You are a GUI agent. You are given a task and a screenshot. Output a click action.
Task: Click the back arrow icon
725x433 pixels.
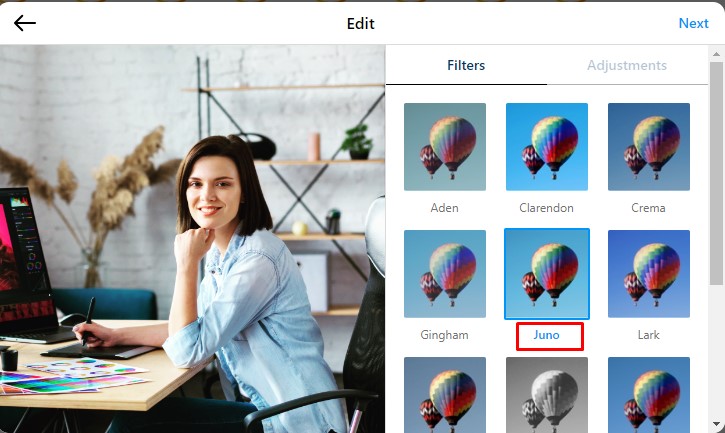click(x=25, y=23)
